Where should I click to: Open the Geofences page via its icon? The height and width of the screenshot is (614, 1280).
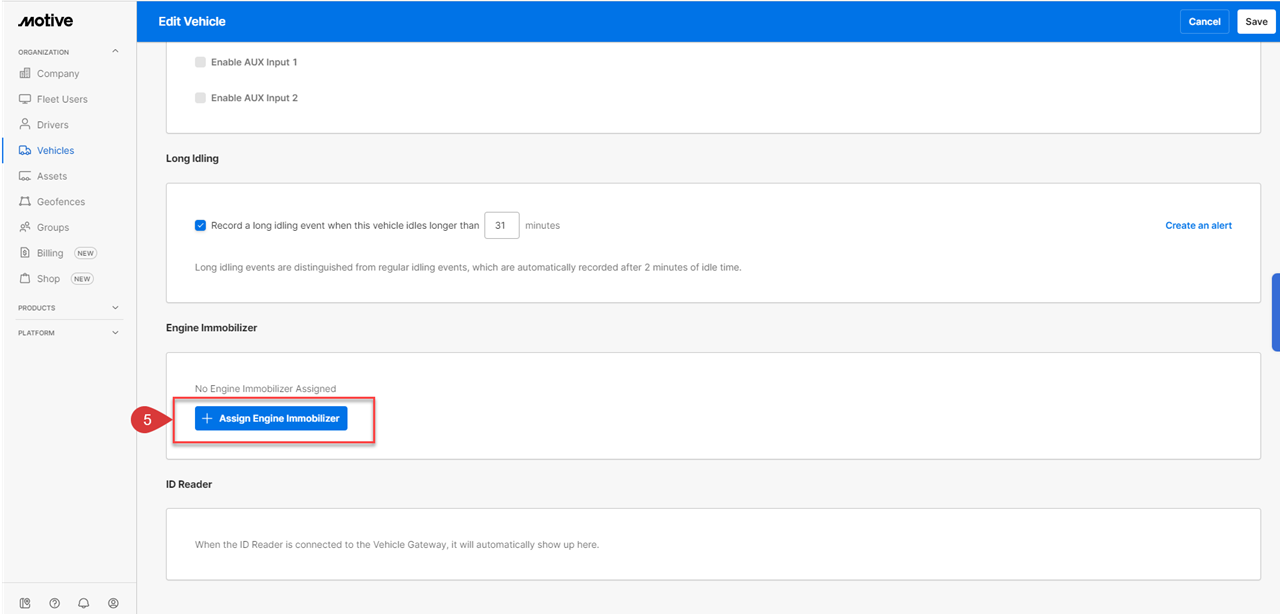pos(24,201)
